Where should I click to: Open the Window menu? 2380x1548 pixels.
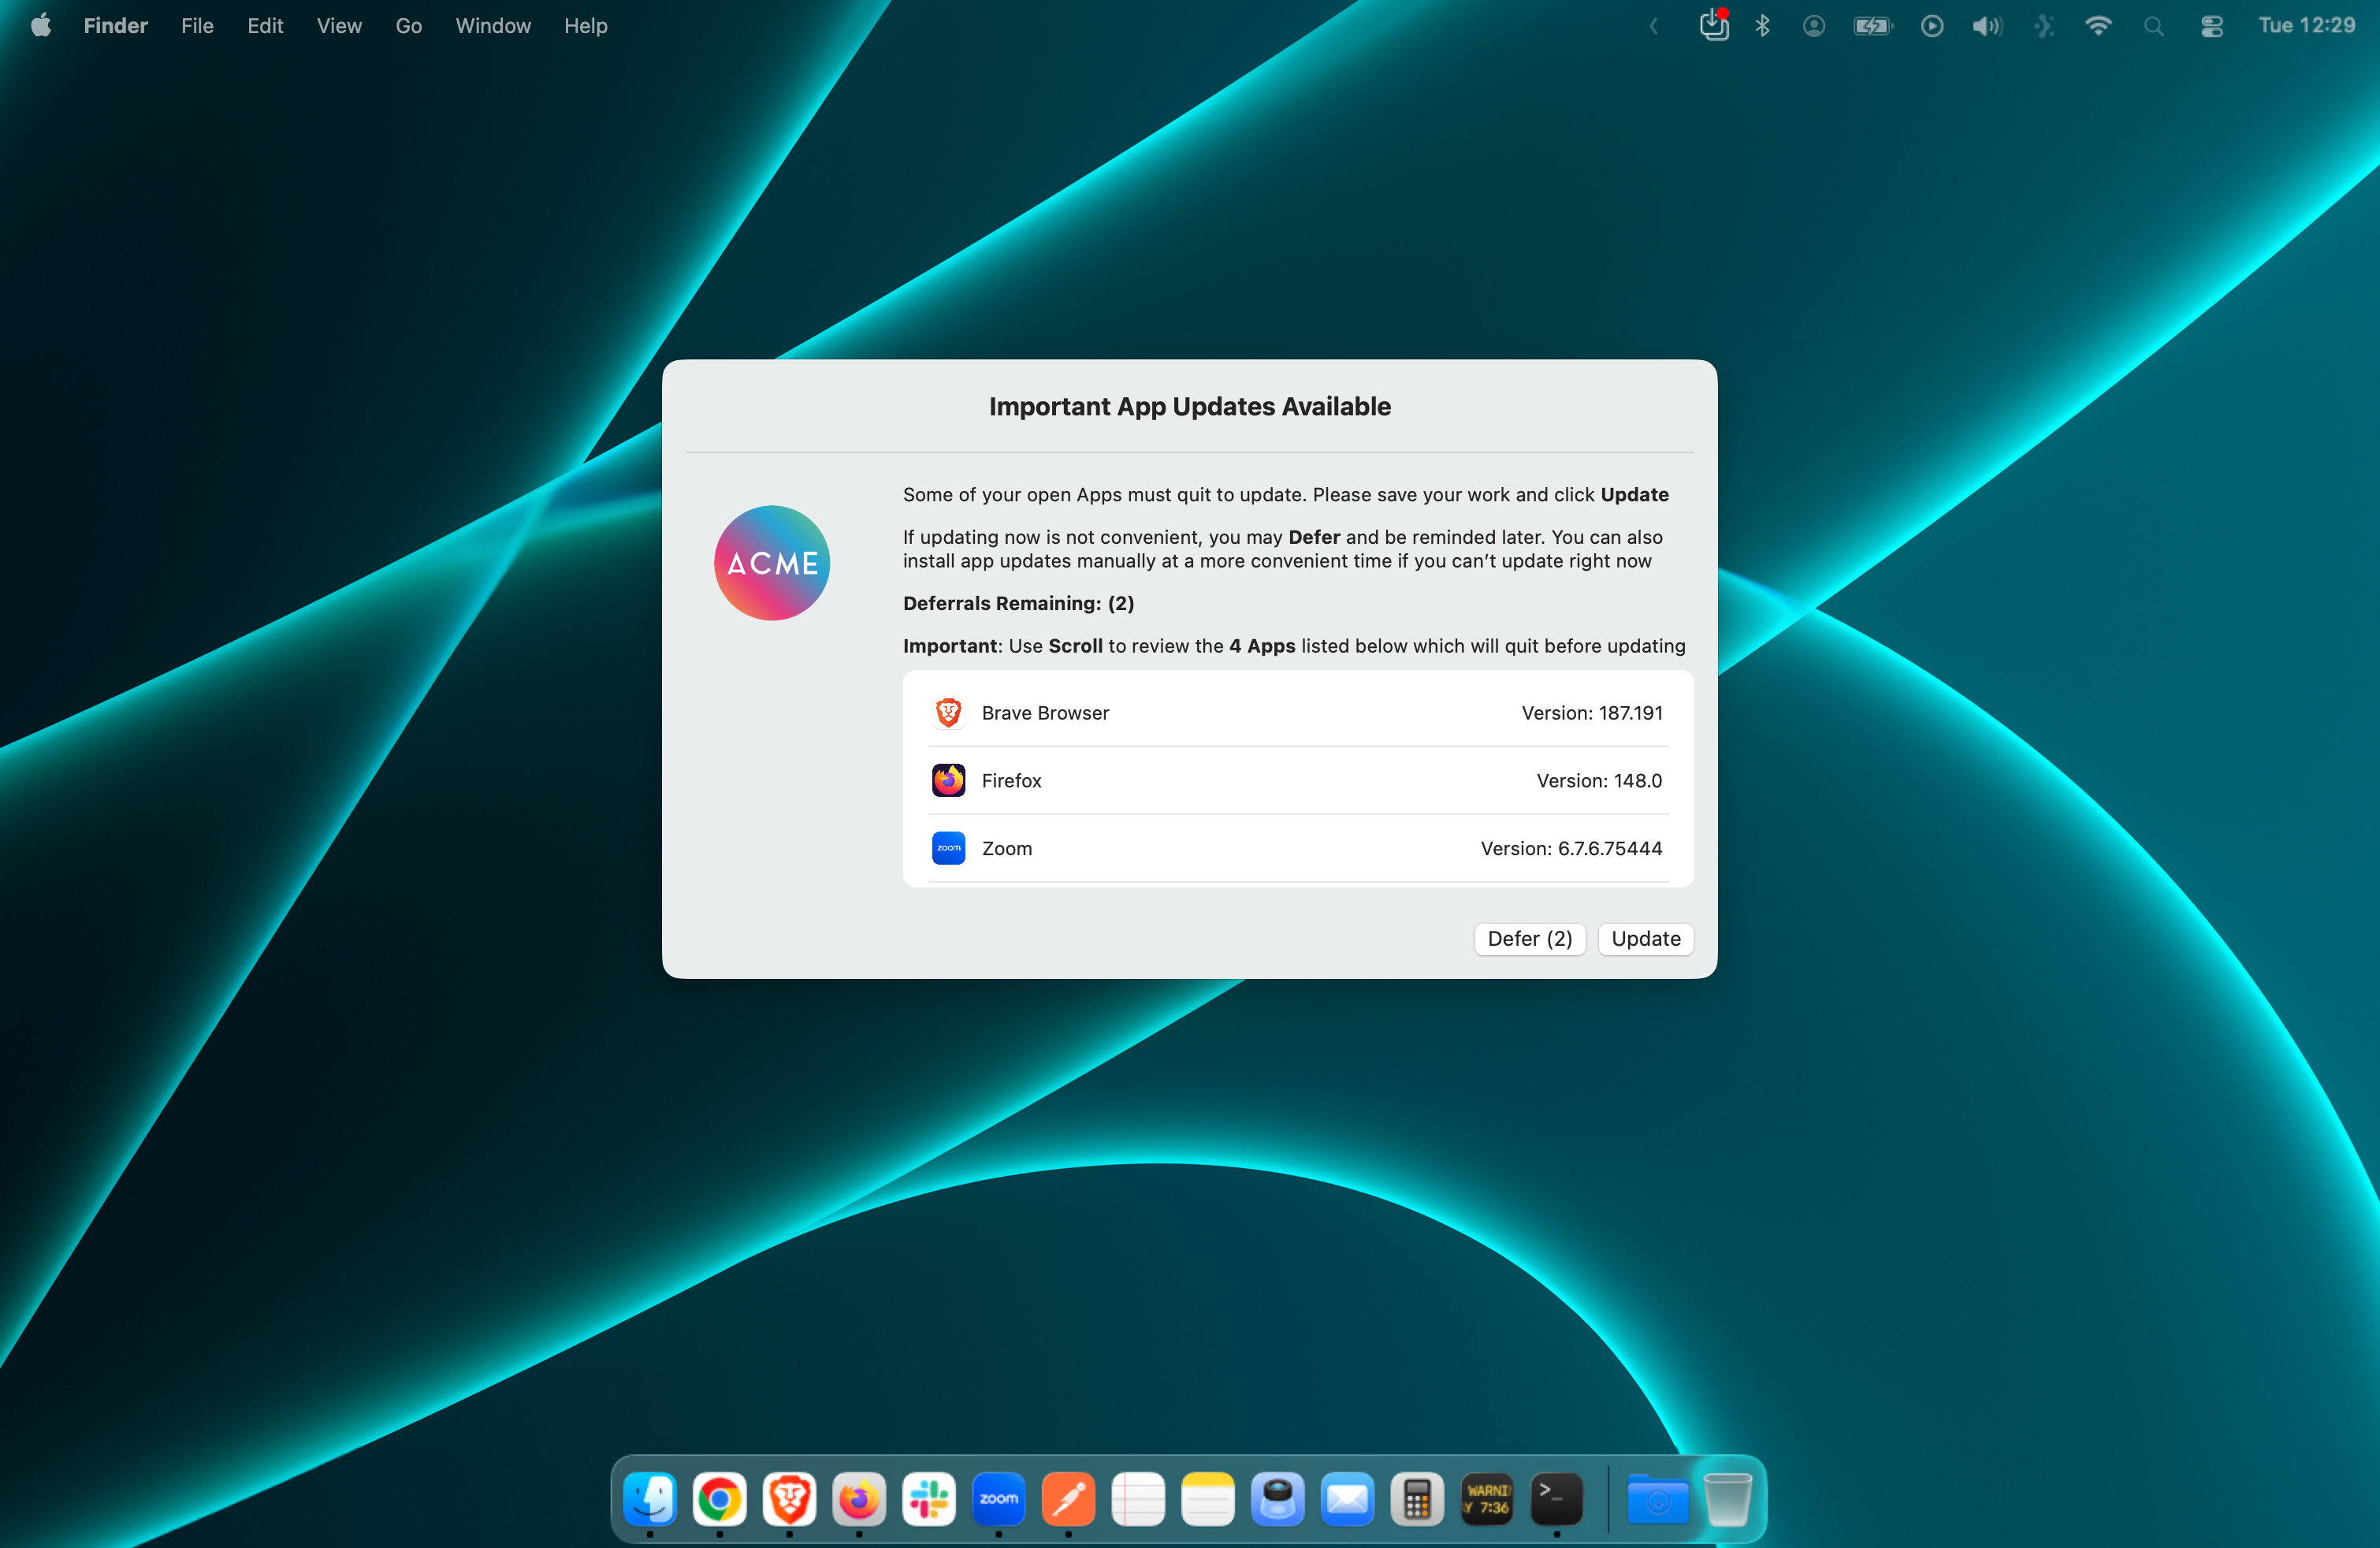click(x=492, y=26)
